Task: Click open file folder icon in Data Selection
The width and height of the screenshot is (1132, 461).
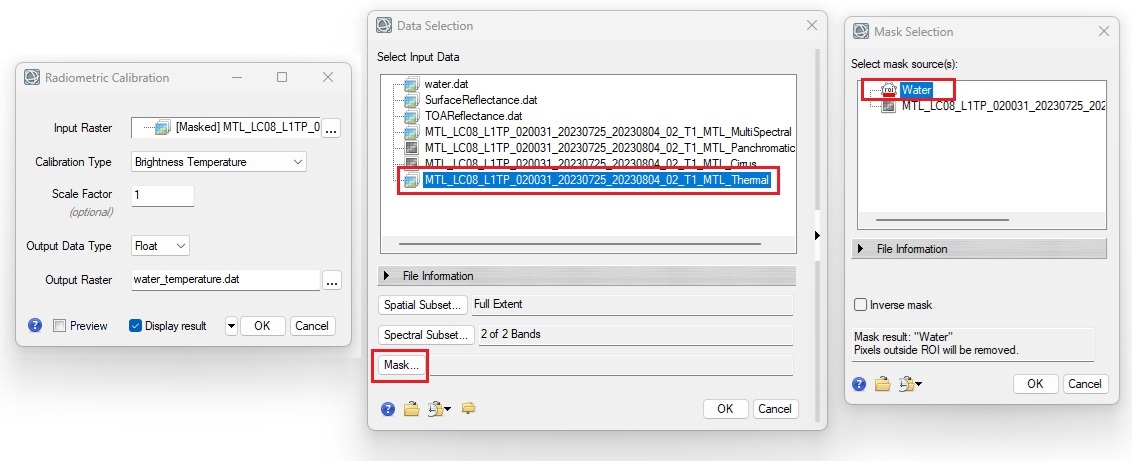Action: [412, 408]
